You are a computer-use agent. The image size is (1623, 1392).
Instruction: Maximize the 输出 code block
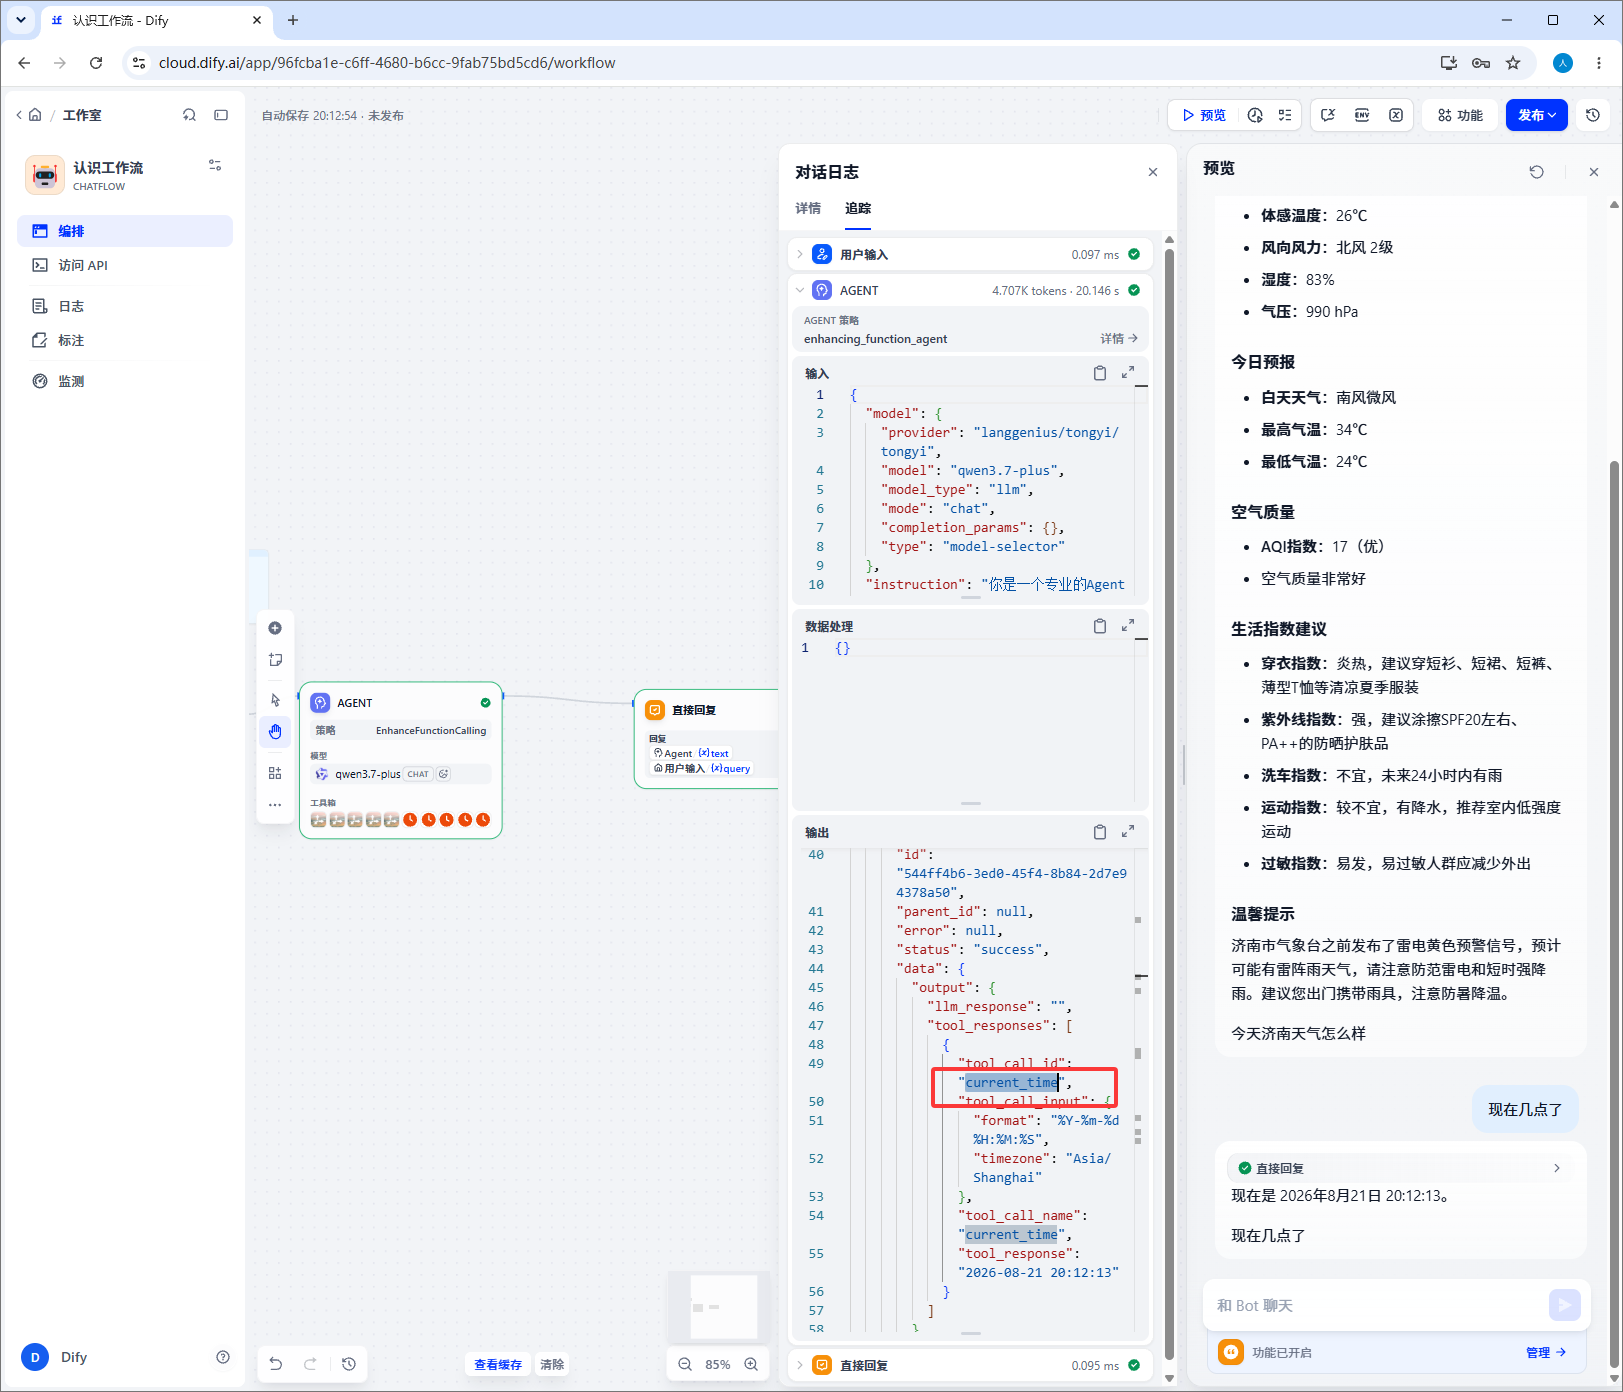1128,831
